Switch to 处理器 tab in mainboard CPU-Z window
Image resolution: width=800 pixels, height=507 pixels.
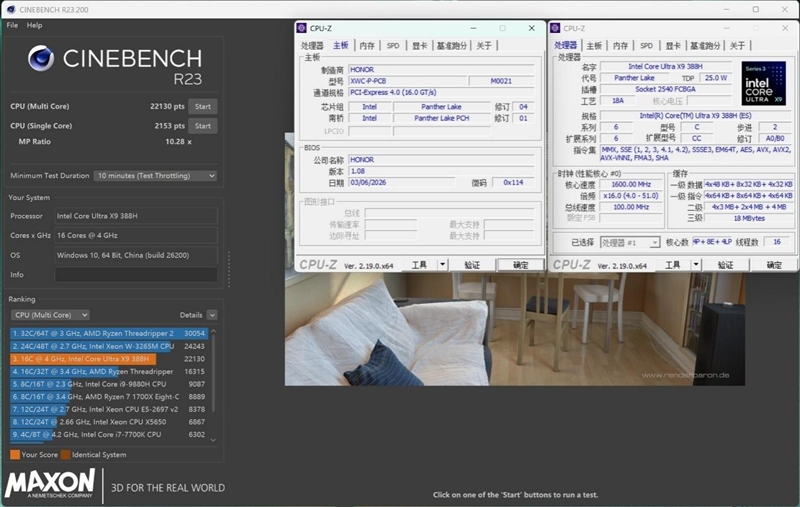pos(312,46)
